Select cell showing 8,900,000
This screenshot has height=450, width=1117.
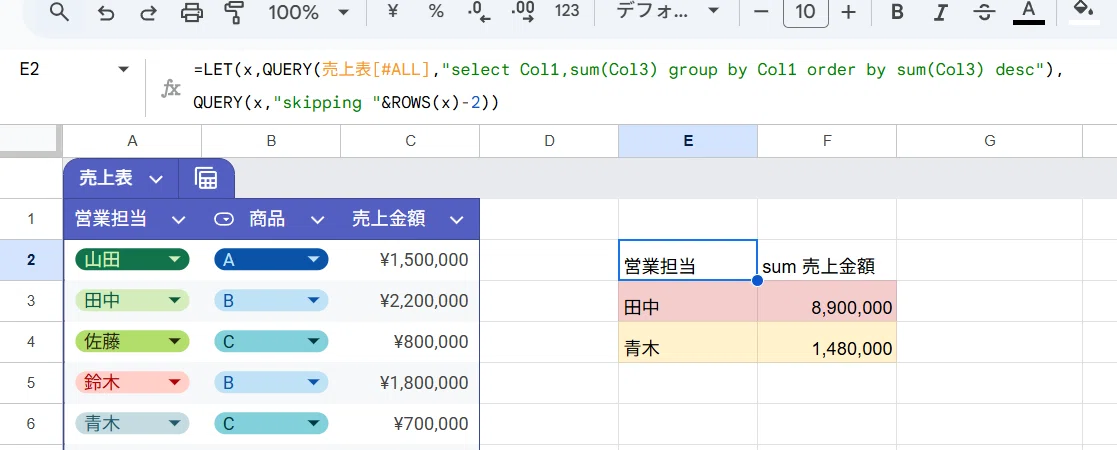pos(827,301)
